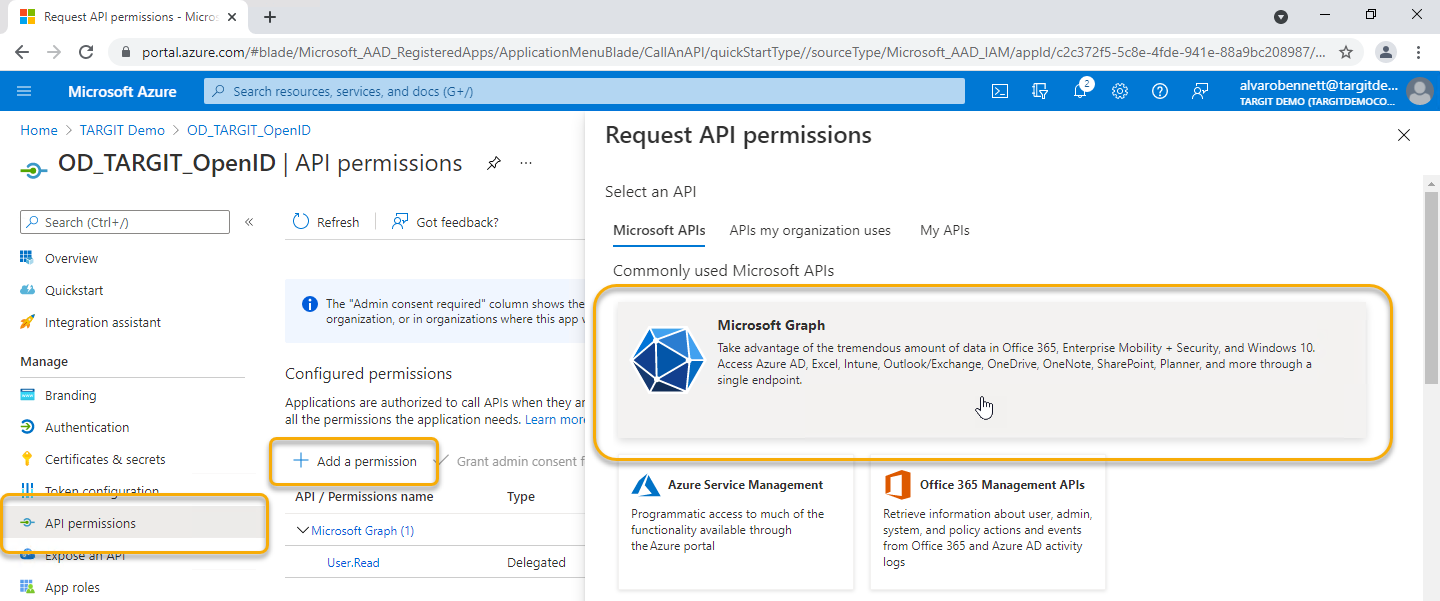Click Add a permission
The image size is (1440, 601).
pyautogui.click(x=354, y=461)
